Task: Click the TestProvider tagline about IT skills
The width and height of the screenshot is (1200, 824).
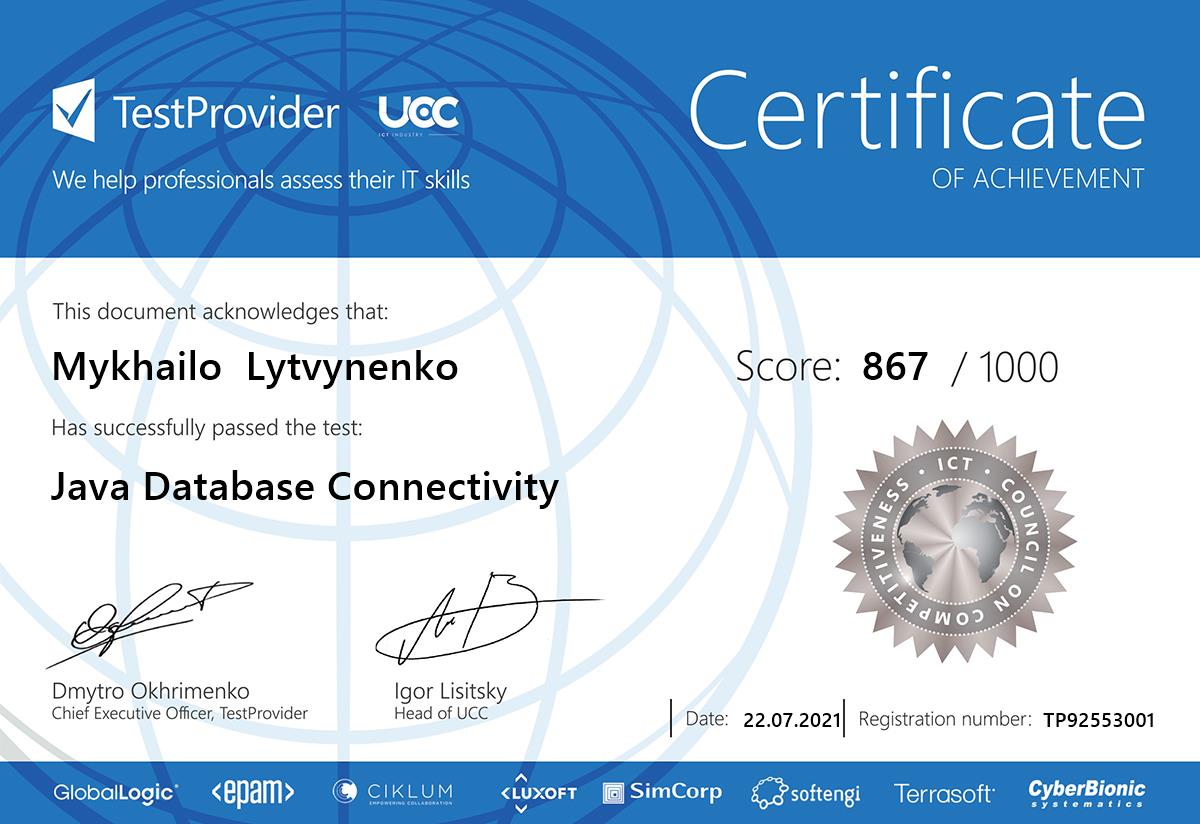Action: click(261, 180)
